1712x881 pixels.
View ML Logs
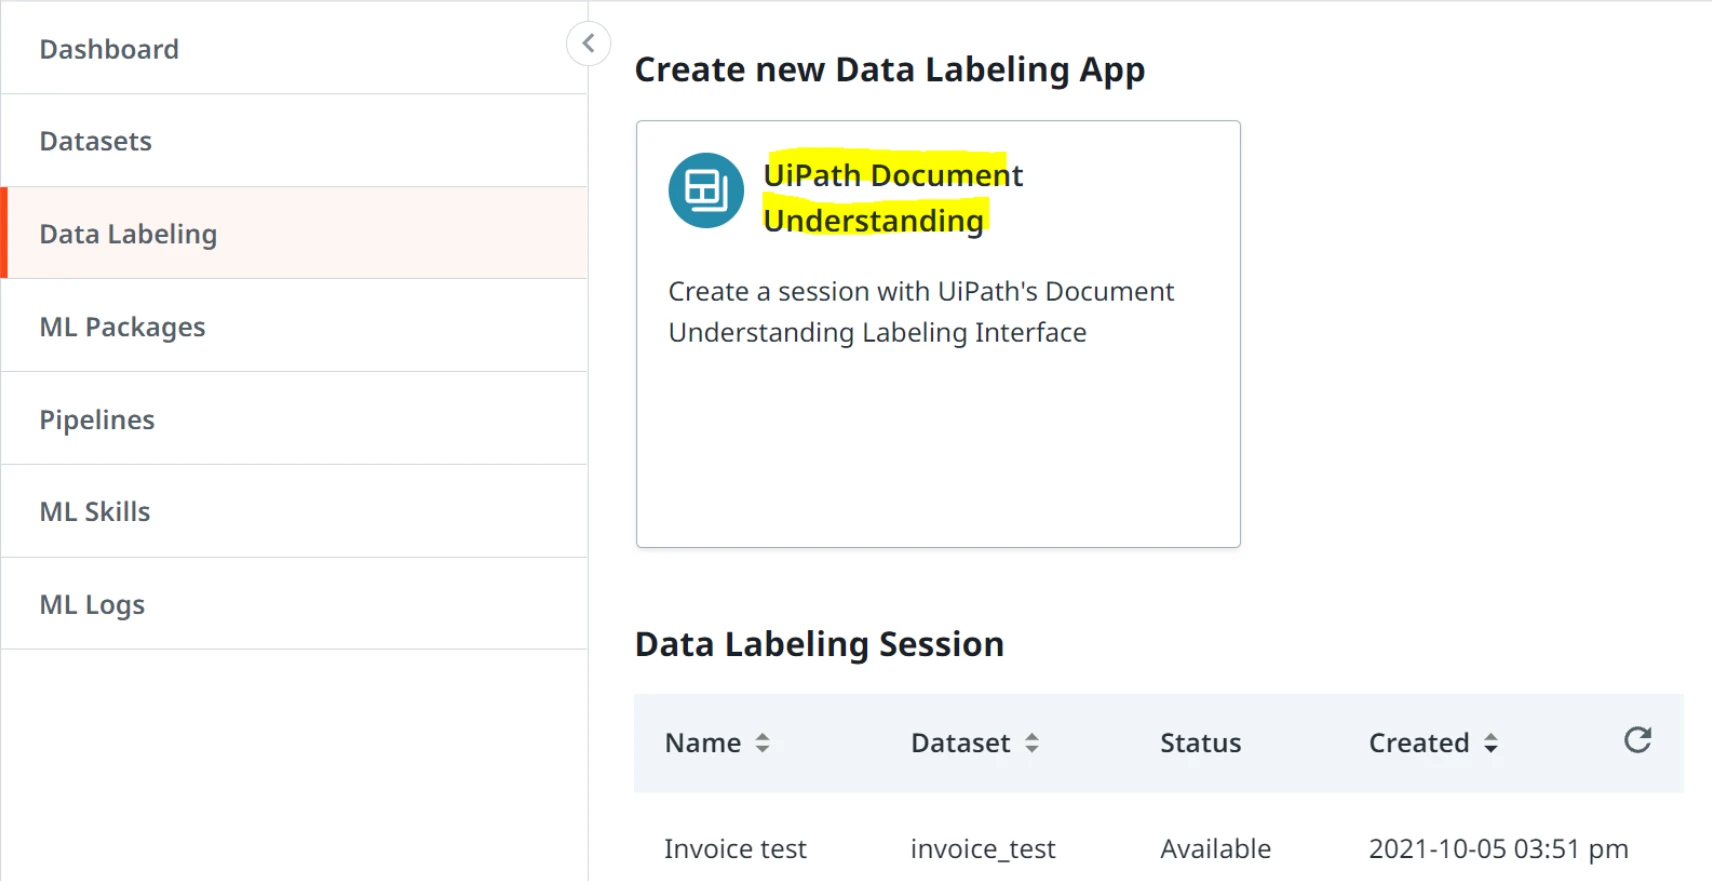point(294,604)
